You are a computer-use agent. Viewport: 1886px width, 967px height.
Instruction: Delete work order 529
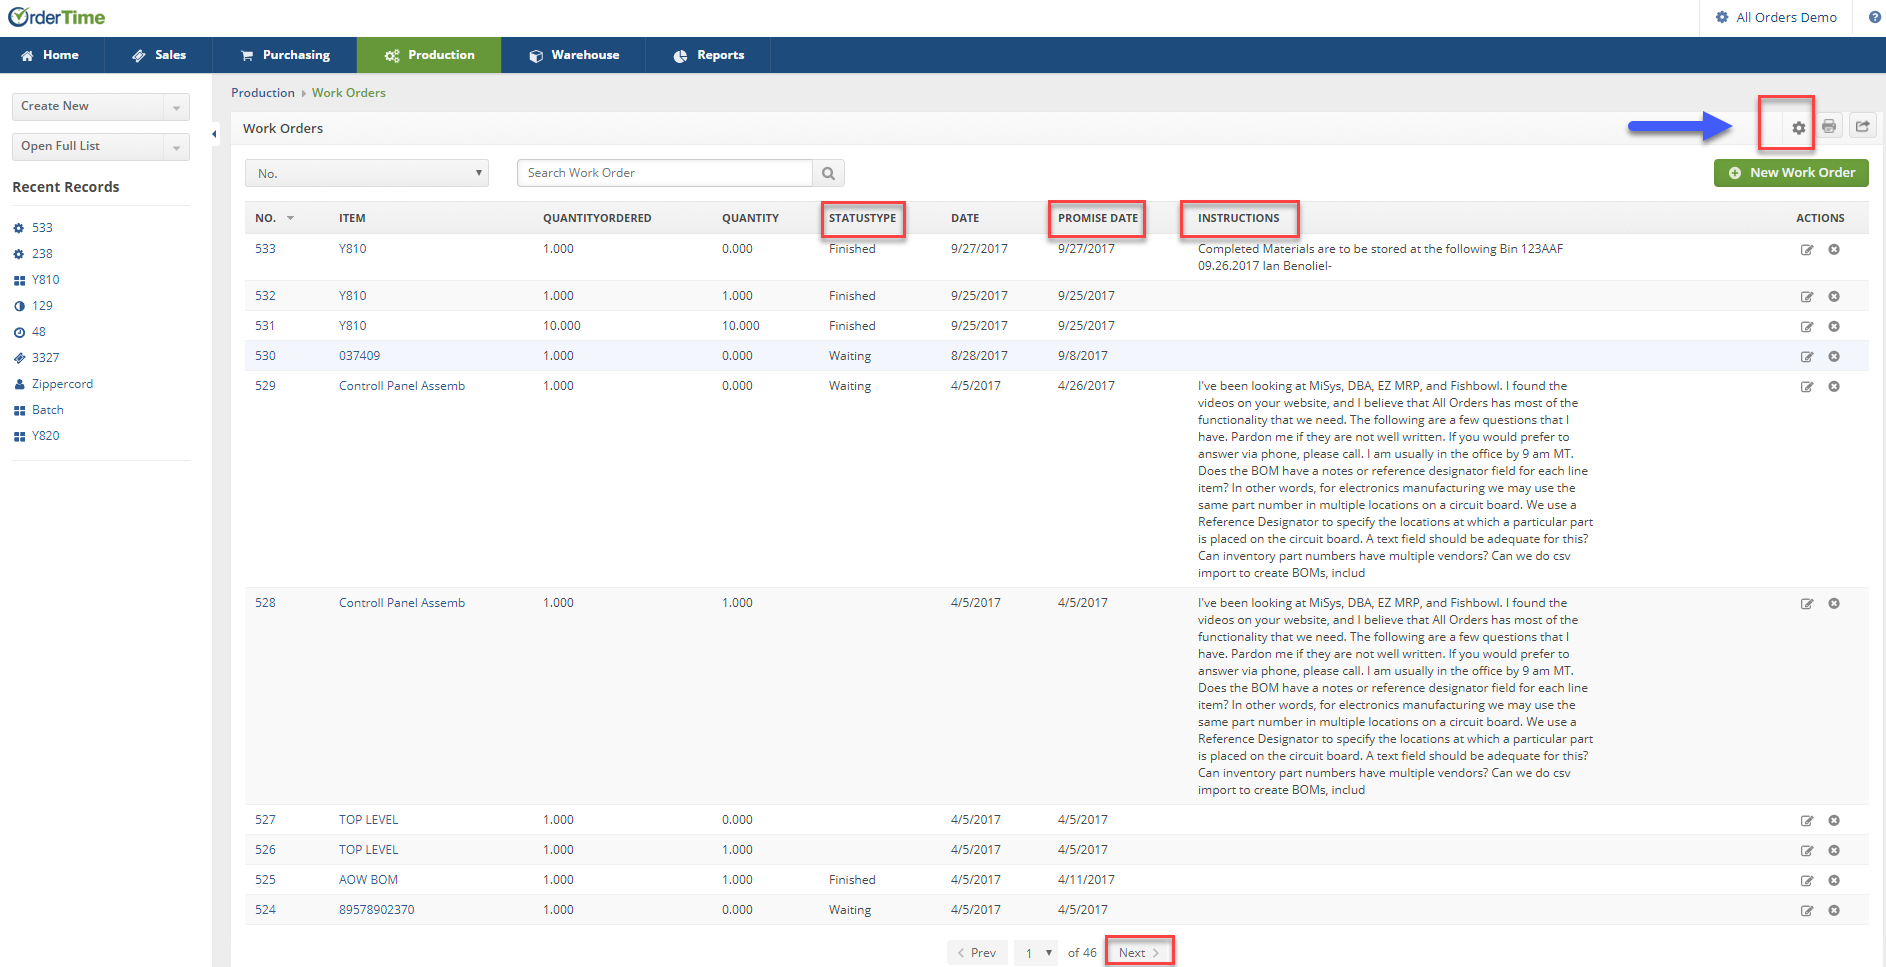point(1834,387)
